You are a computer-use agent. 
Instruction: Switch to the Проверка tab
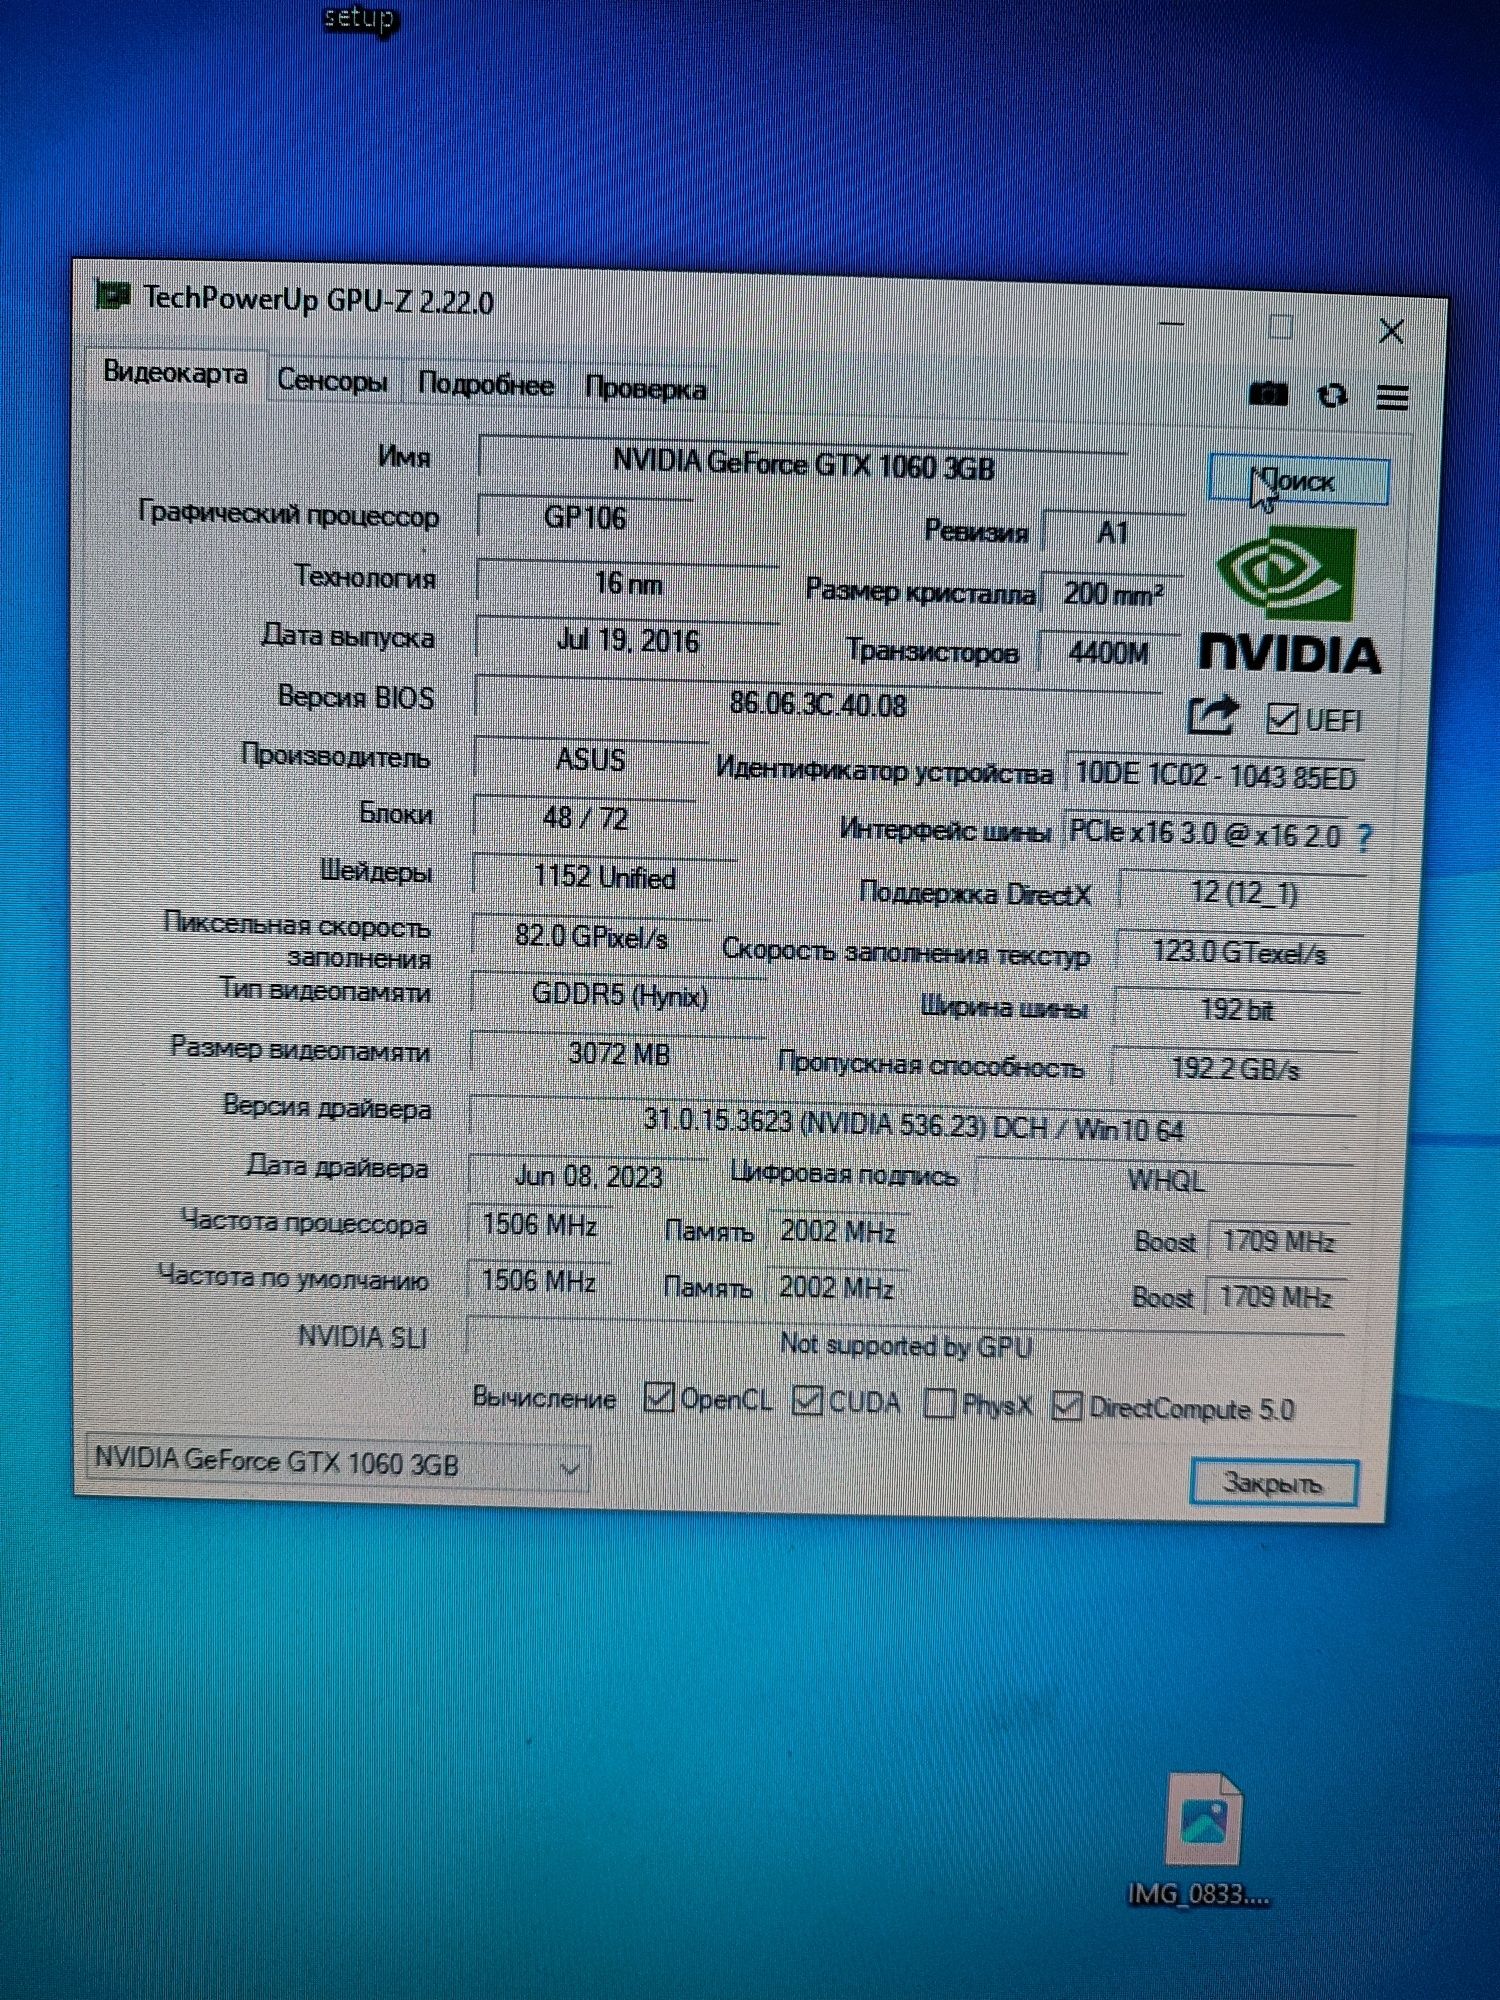click(645, 389)
